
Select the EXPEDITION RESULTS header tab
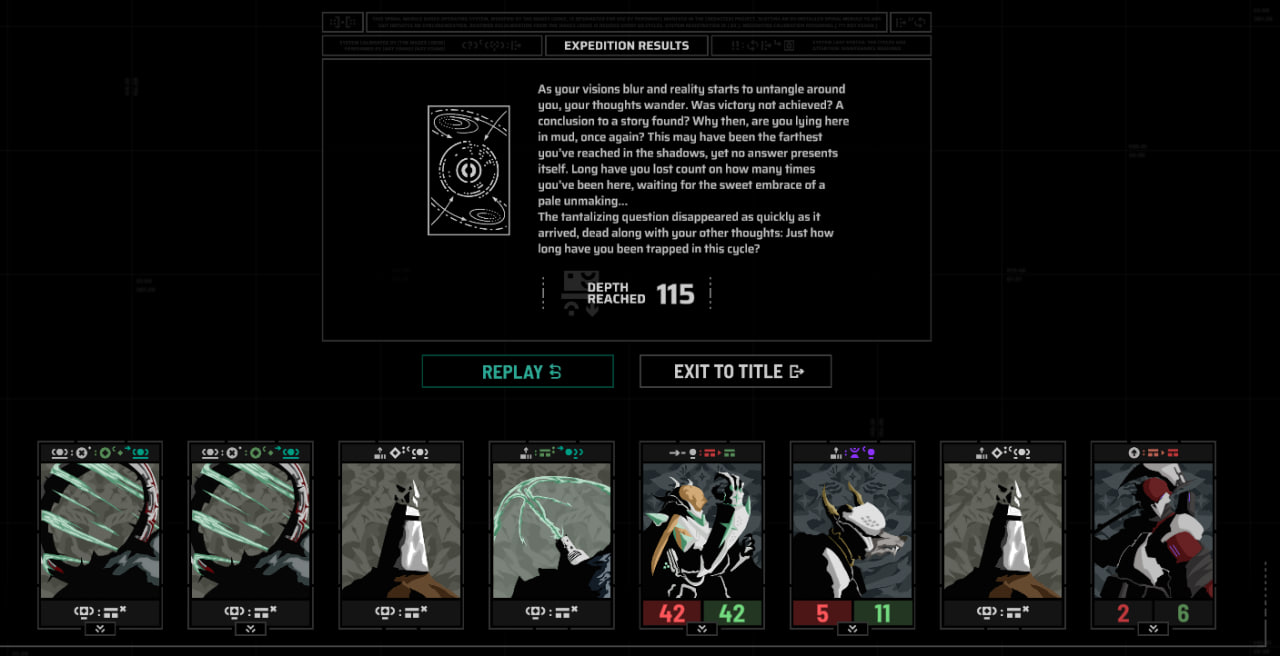click(626, 46)
